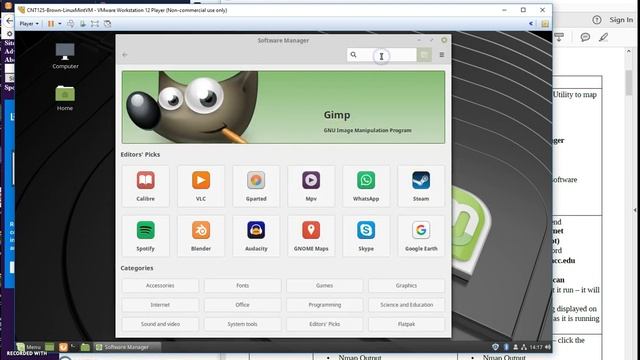This screenshot has width=640, height=360.
Task: Open the Spotify app tile
Action: point(145,236)
